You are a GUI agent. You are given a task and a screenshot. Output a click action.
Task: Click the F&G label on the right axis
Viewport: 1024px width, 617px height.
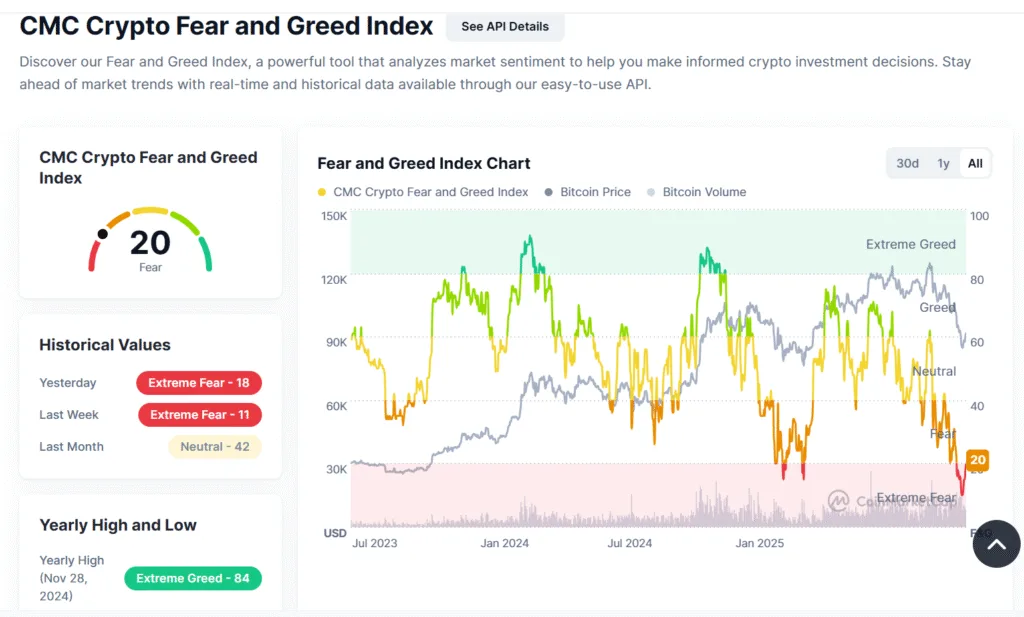(x=977, y=533)
